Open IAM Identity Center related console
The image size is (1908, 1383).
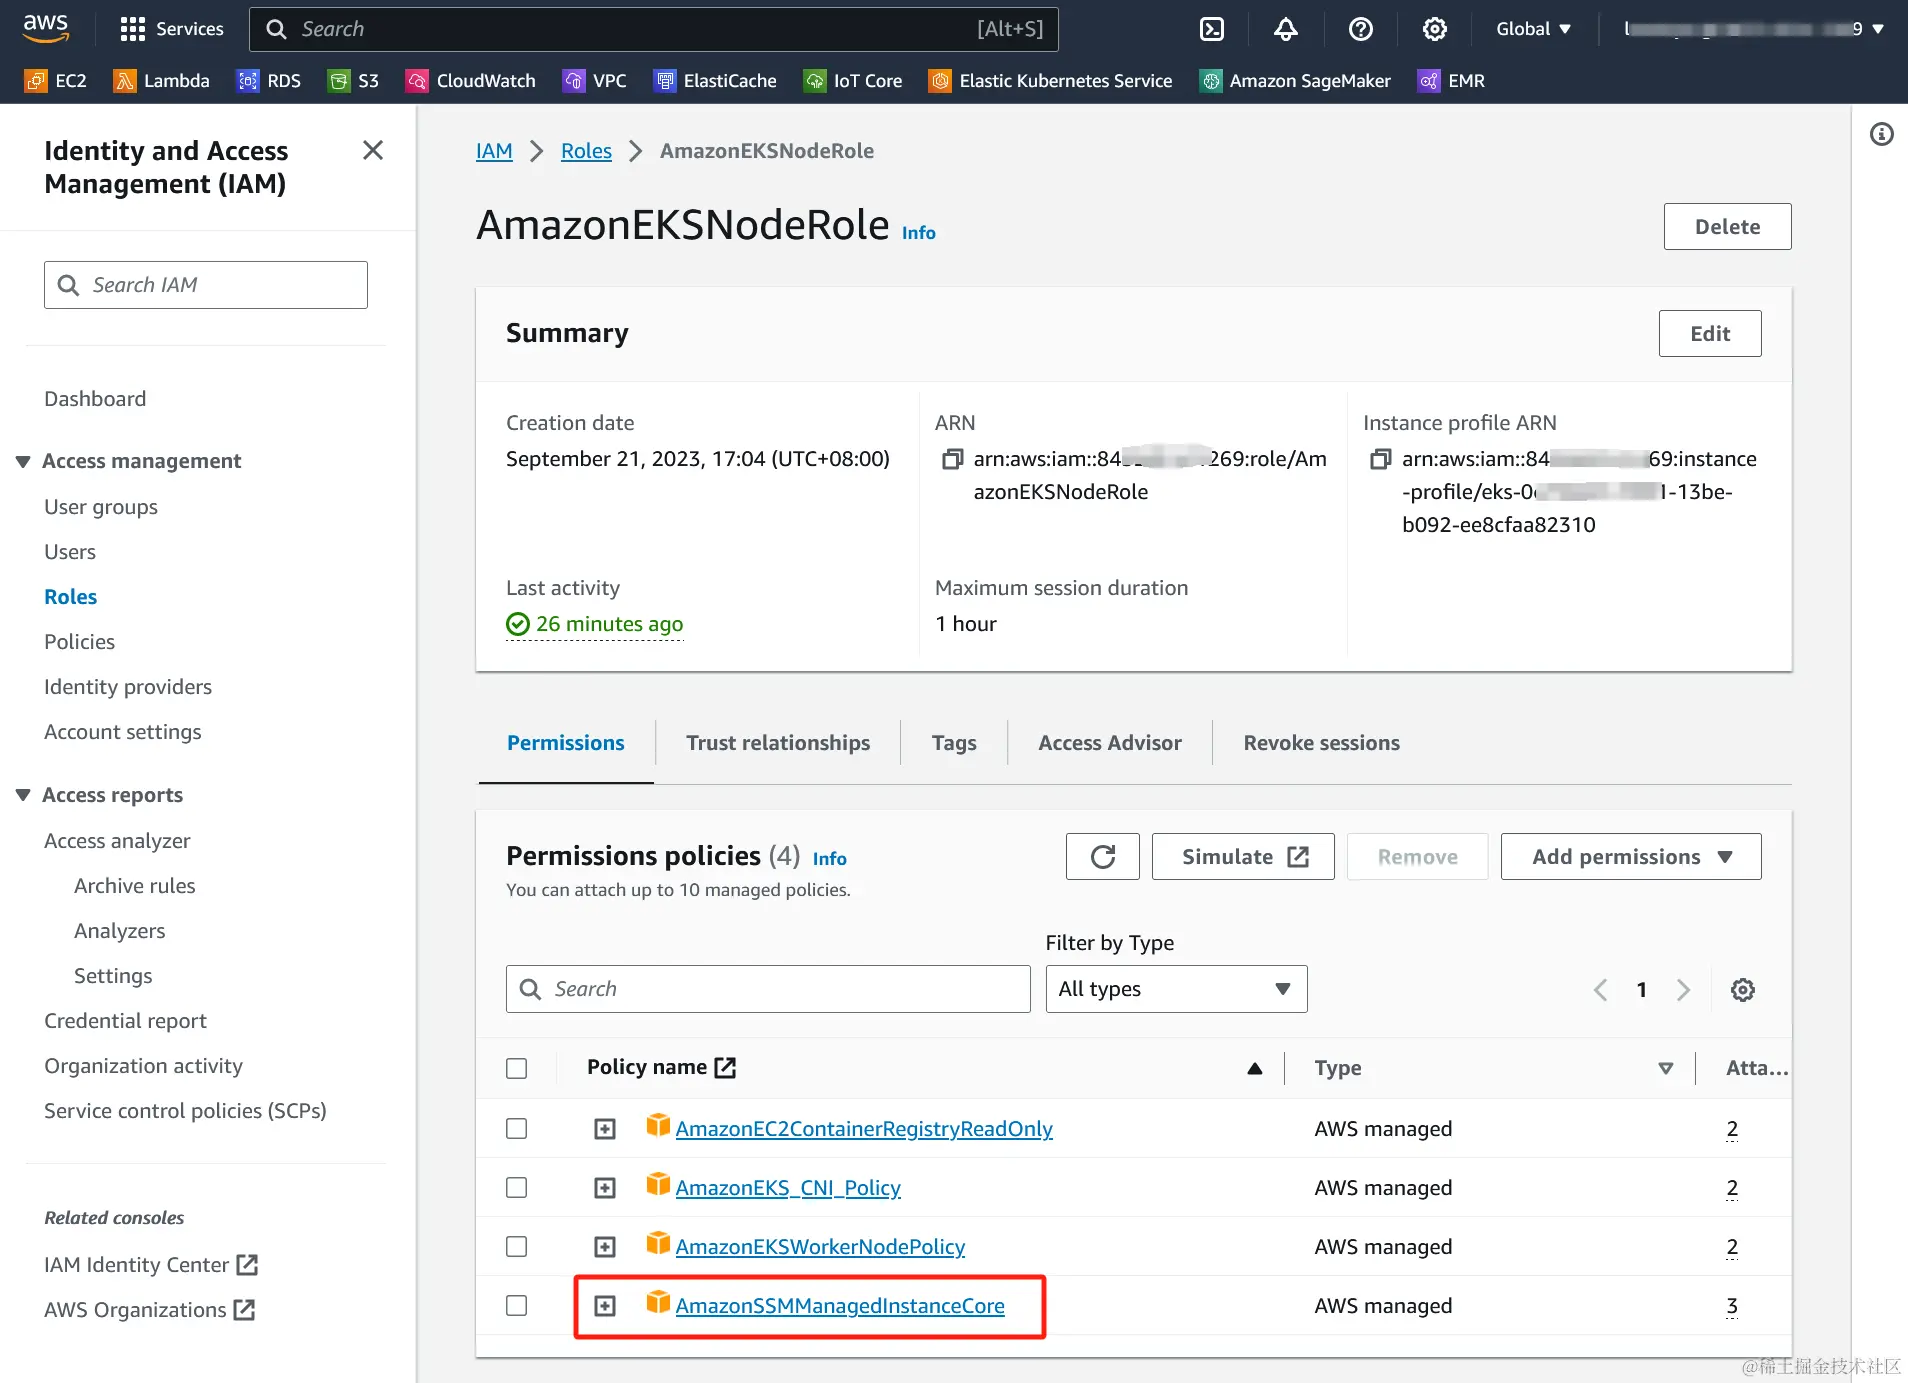(151, 1265)
